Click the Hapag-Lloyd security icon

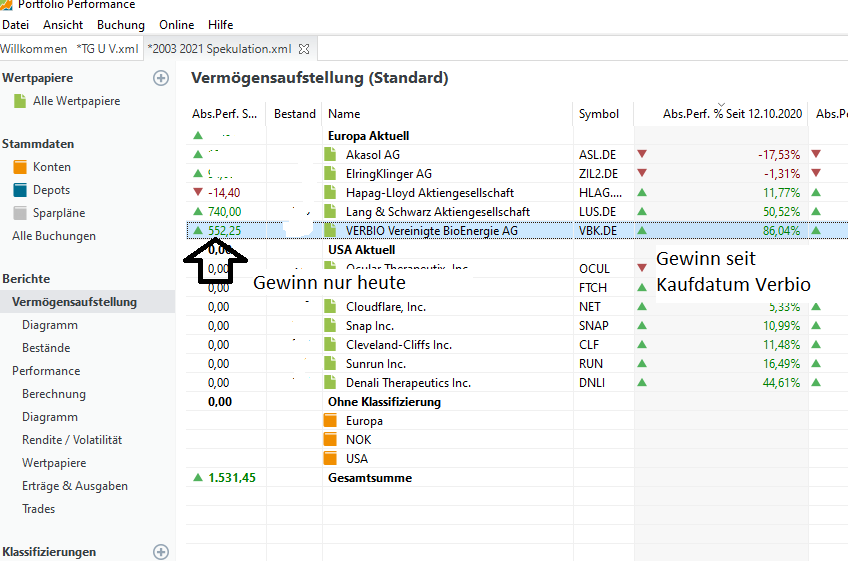[330, 193]
